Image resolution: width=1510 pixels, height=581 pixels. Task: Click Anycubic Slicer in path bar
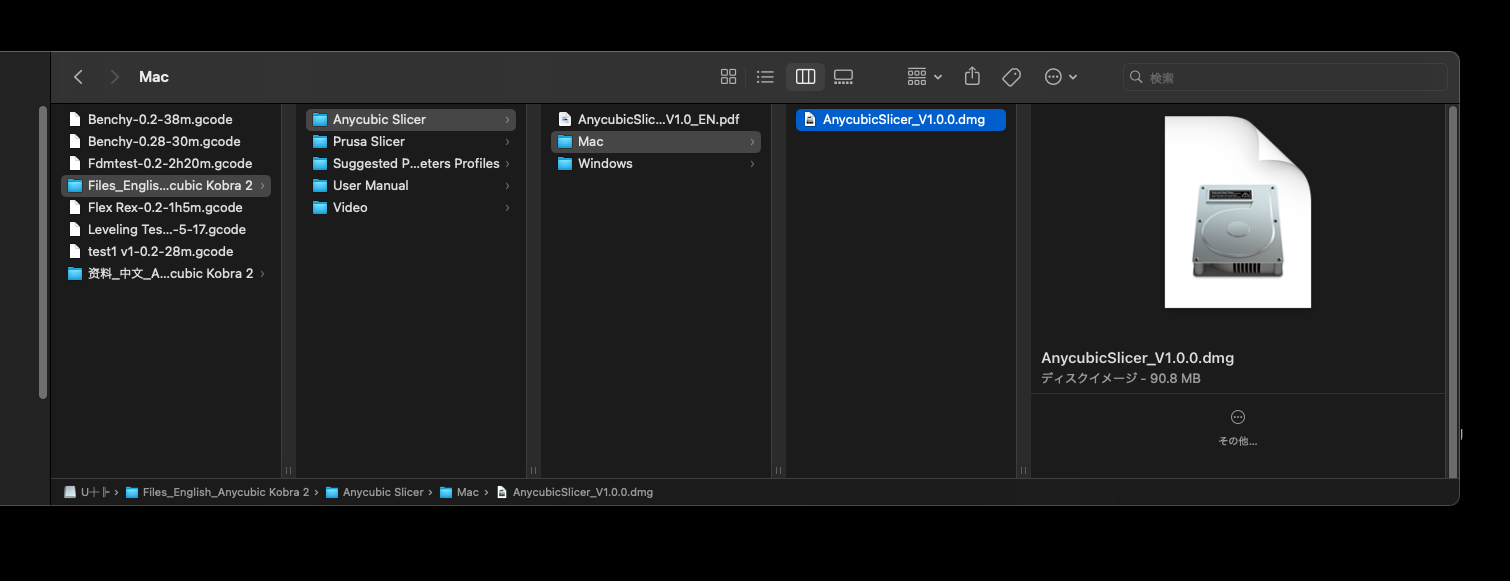tap(383, 492)
